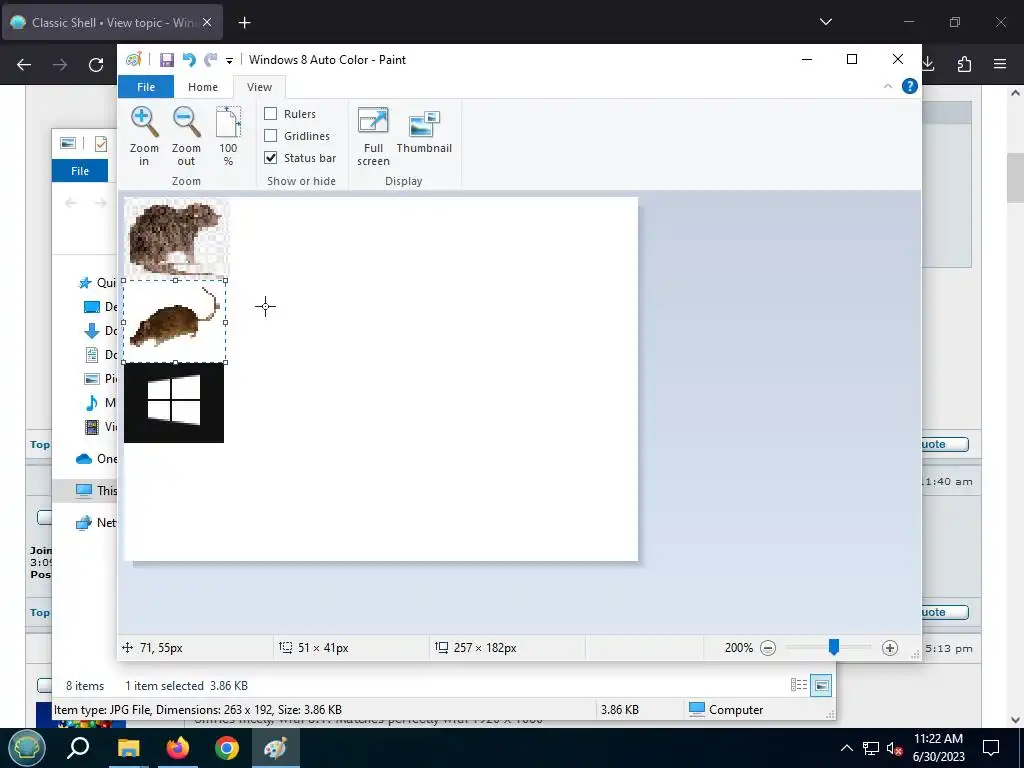Click the lower quote button on forum post
Image resolution: width=1024 pixels, height=768 pixels.
[x=944, y=613]
